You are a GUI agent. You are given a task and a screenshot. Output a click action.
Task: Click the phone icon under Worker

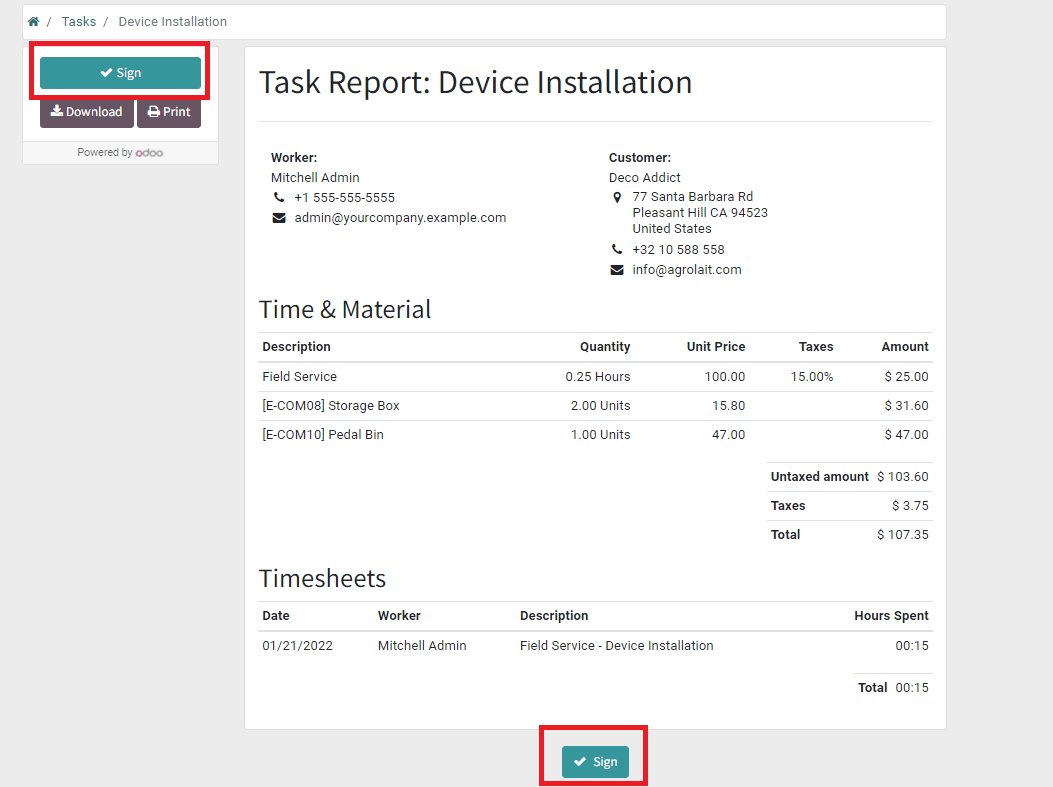click(x=278, y=198)
